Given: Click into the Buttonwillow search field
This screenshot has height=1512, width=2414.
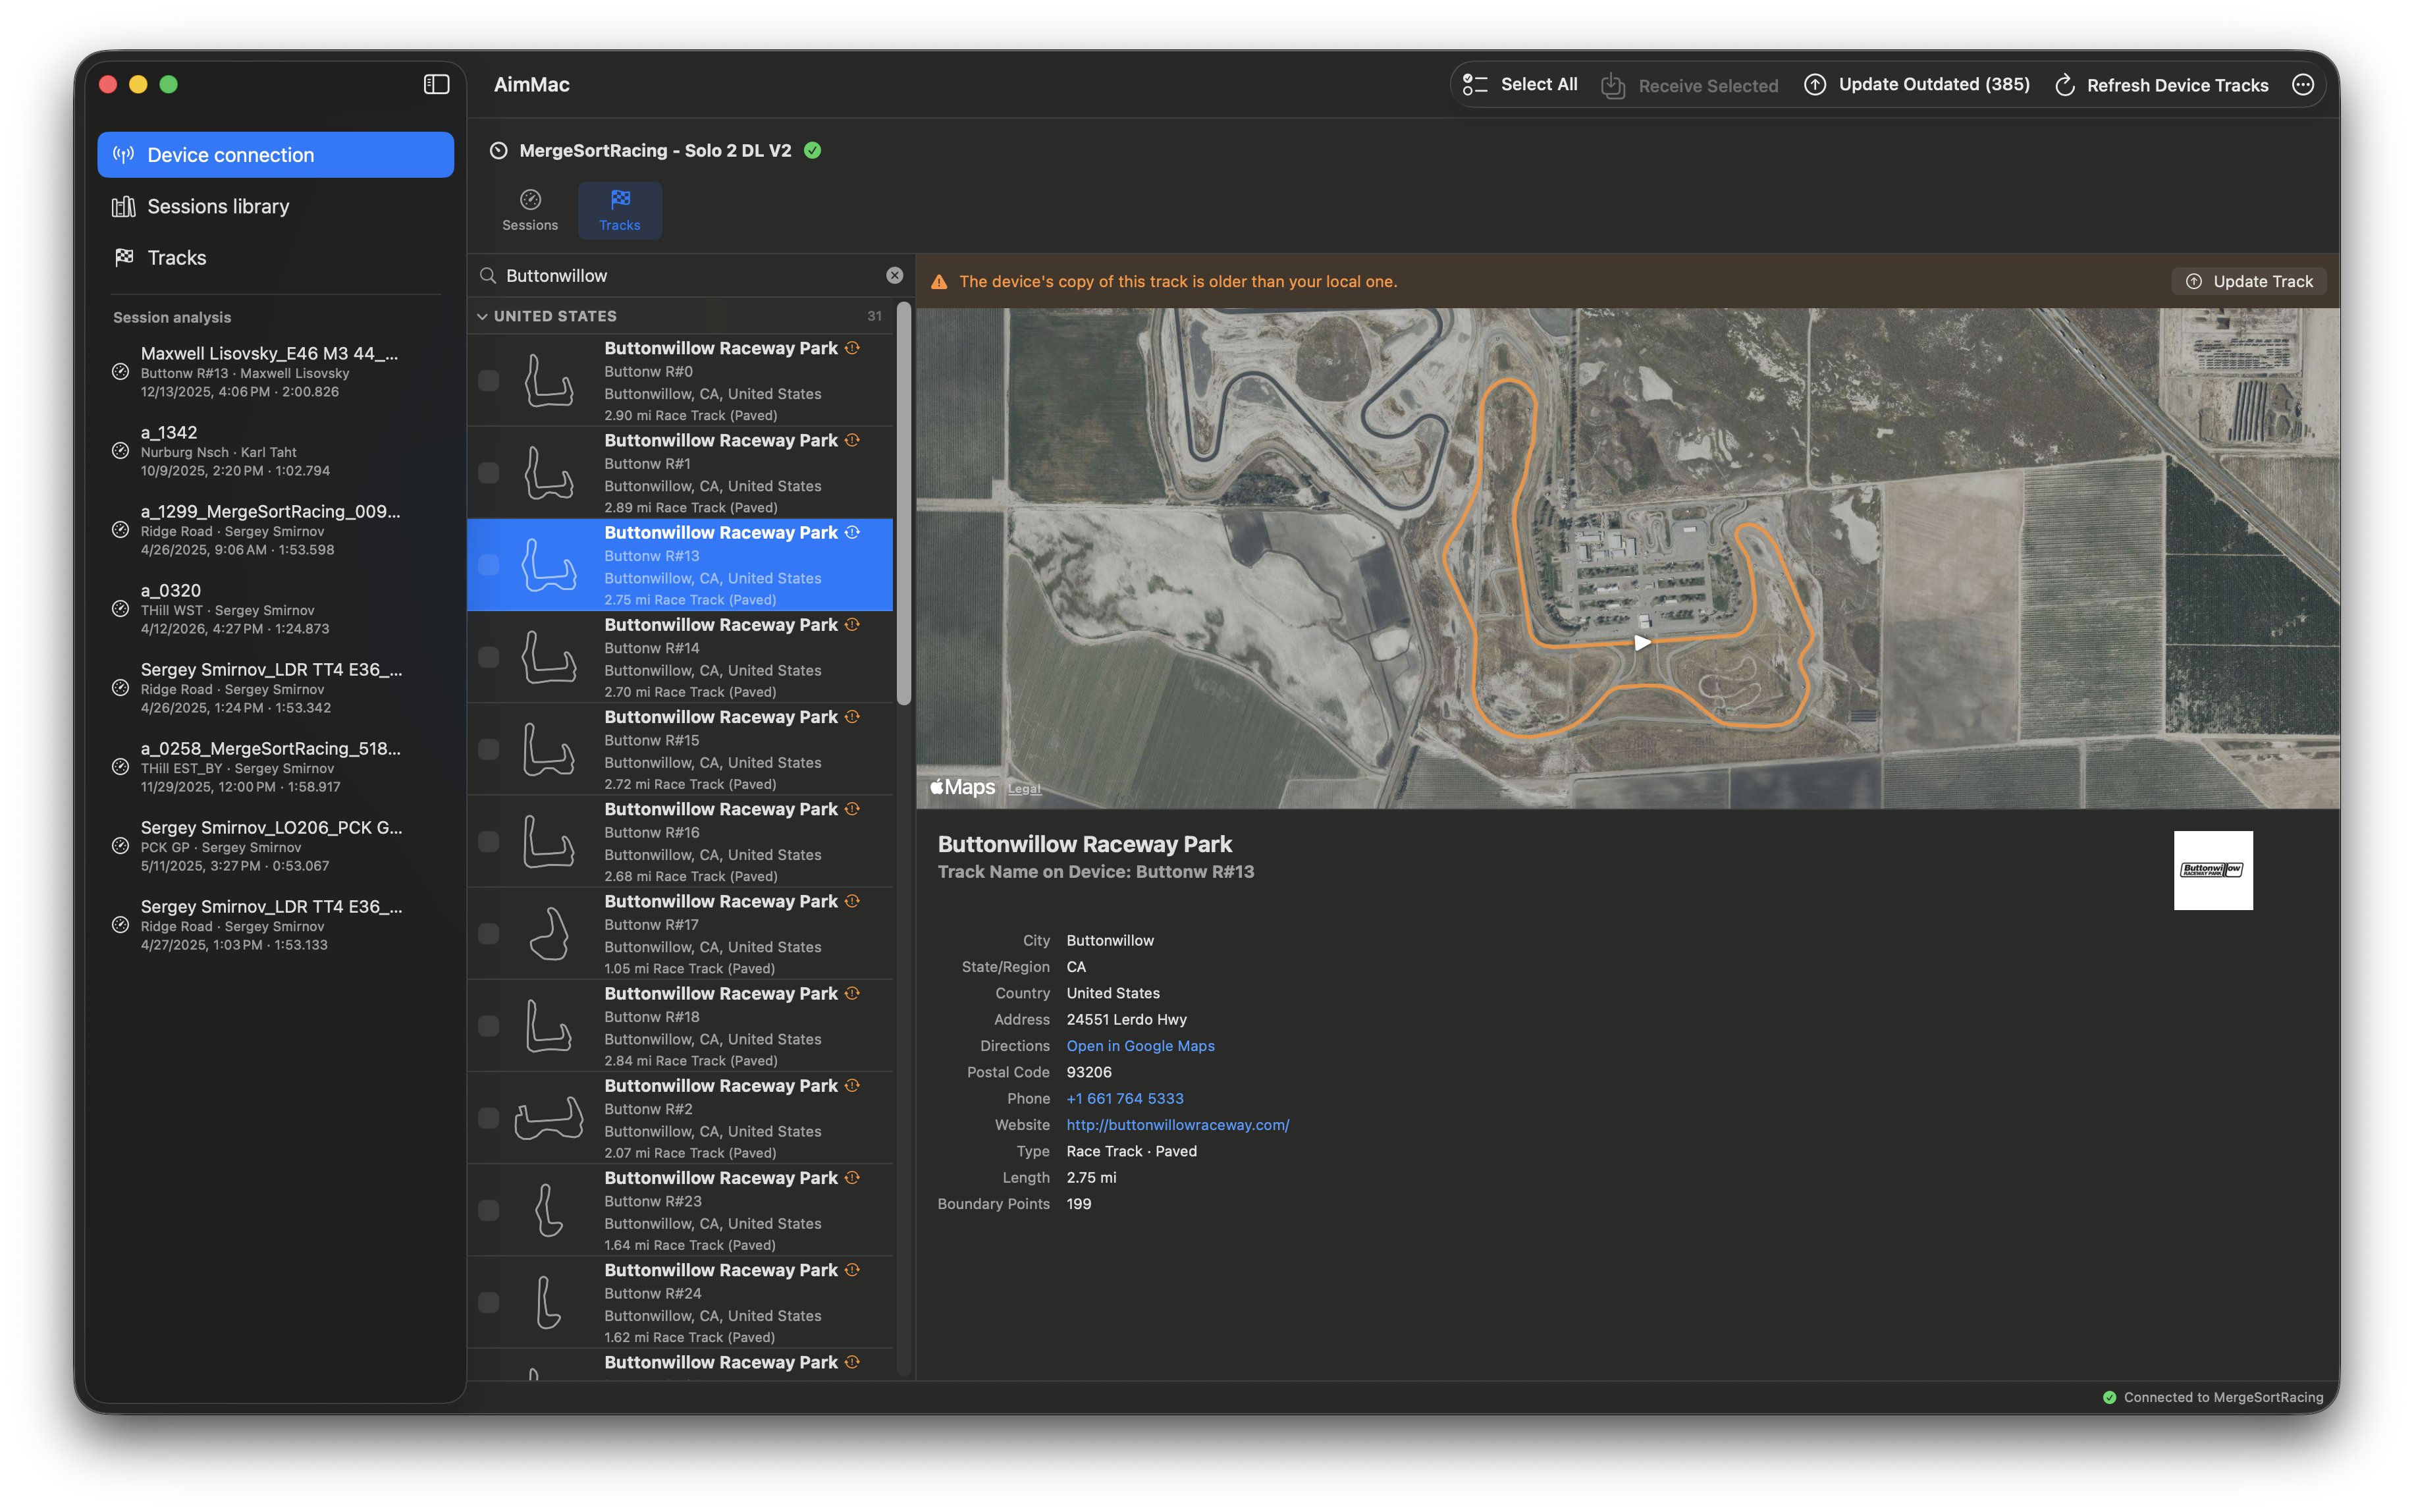Looking at the screenshot, I should coord(690,275).
